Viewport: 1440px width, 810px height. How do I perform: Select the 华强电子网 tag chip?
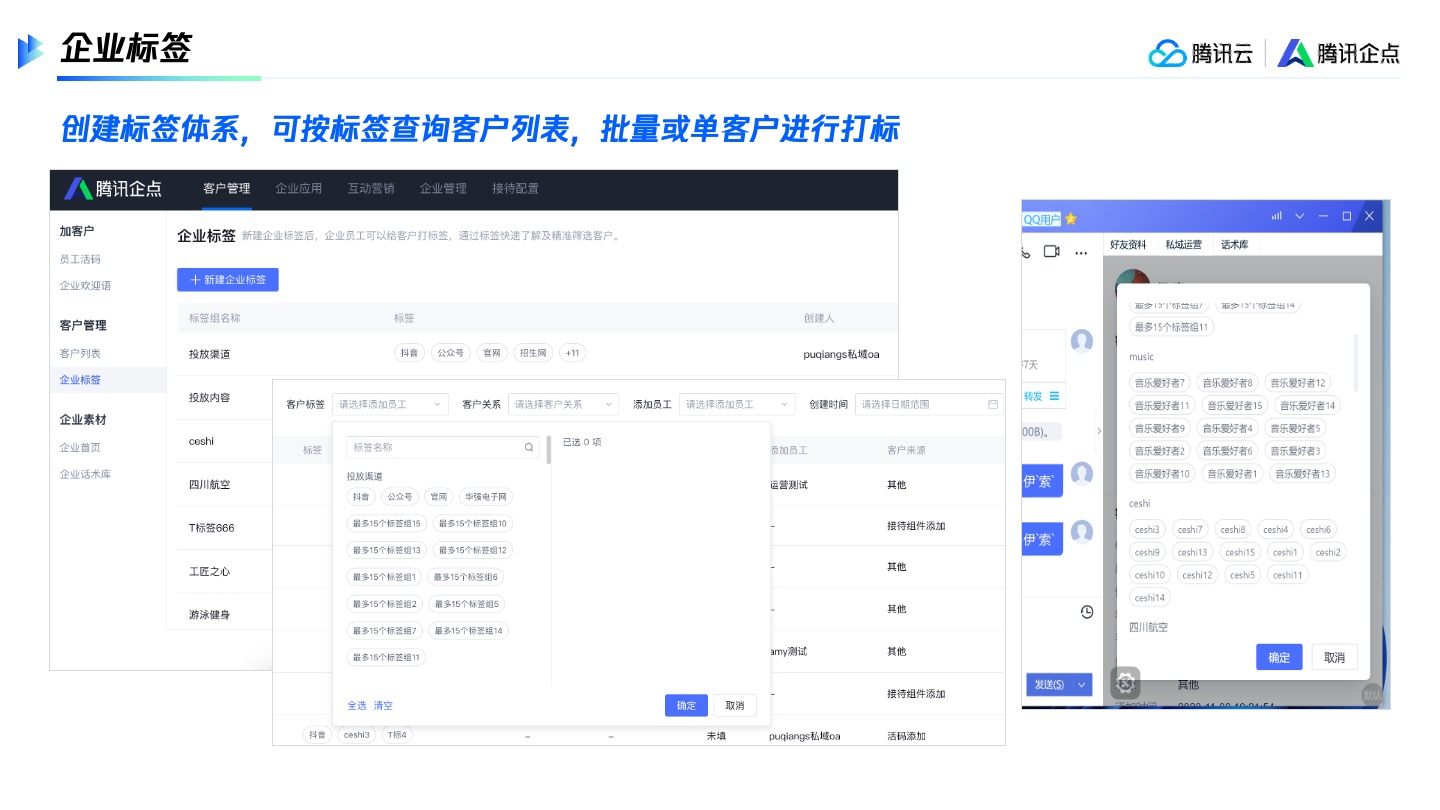(486, 496)
